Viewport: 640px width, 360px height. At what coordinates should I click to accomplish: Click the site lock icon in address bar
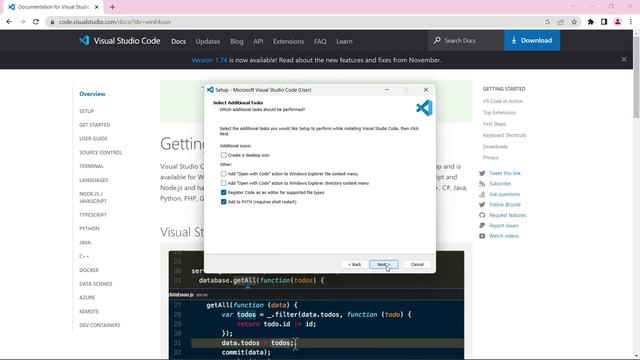point(52,22)
